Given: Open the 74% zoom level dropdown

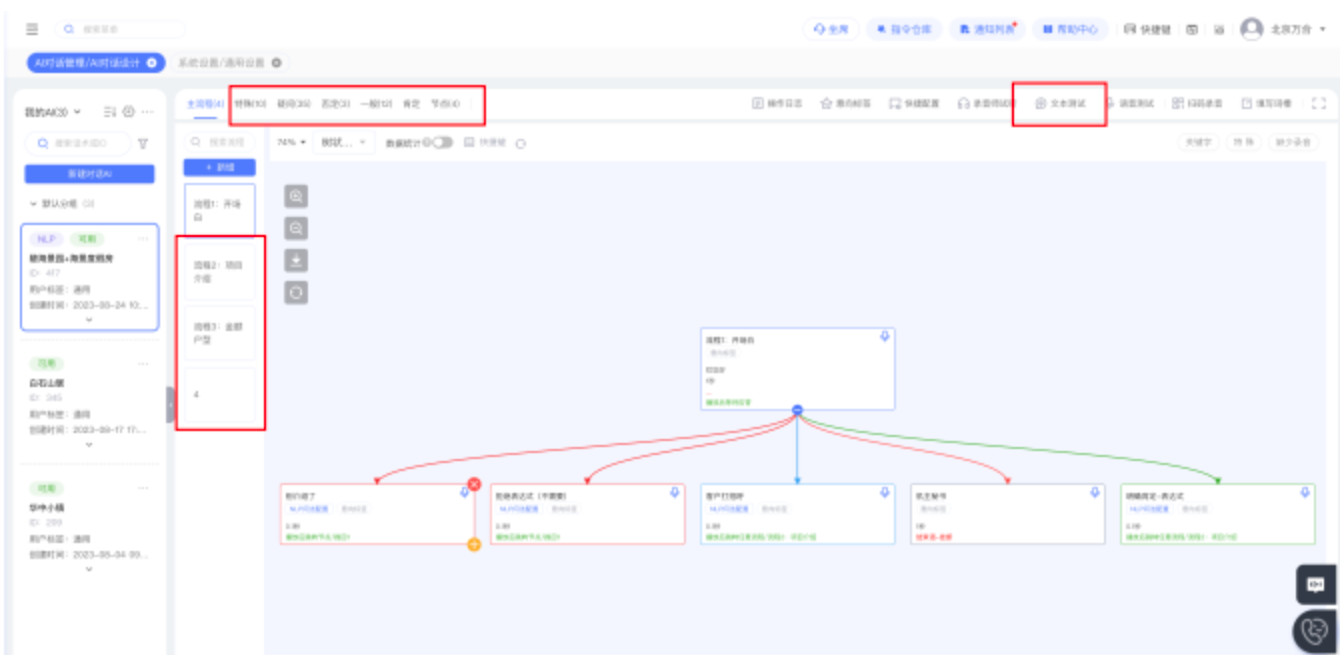Looking at the screenshot, I should [291, 143].
